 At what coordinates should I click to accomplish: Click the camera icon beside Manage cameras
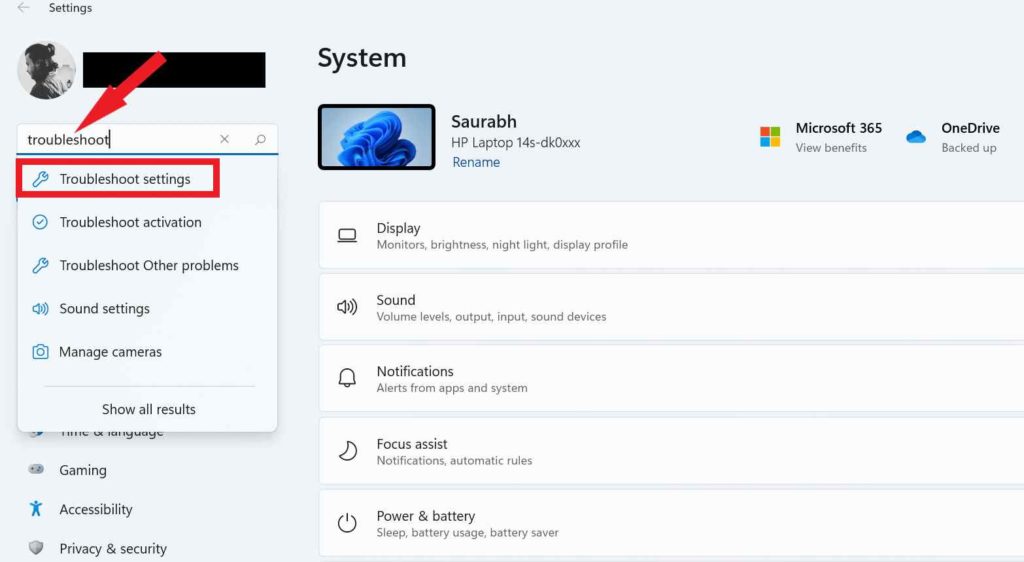(40, 352)
